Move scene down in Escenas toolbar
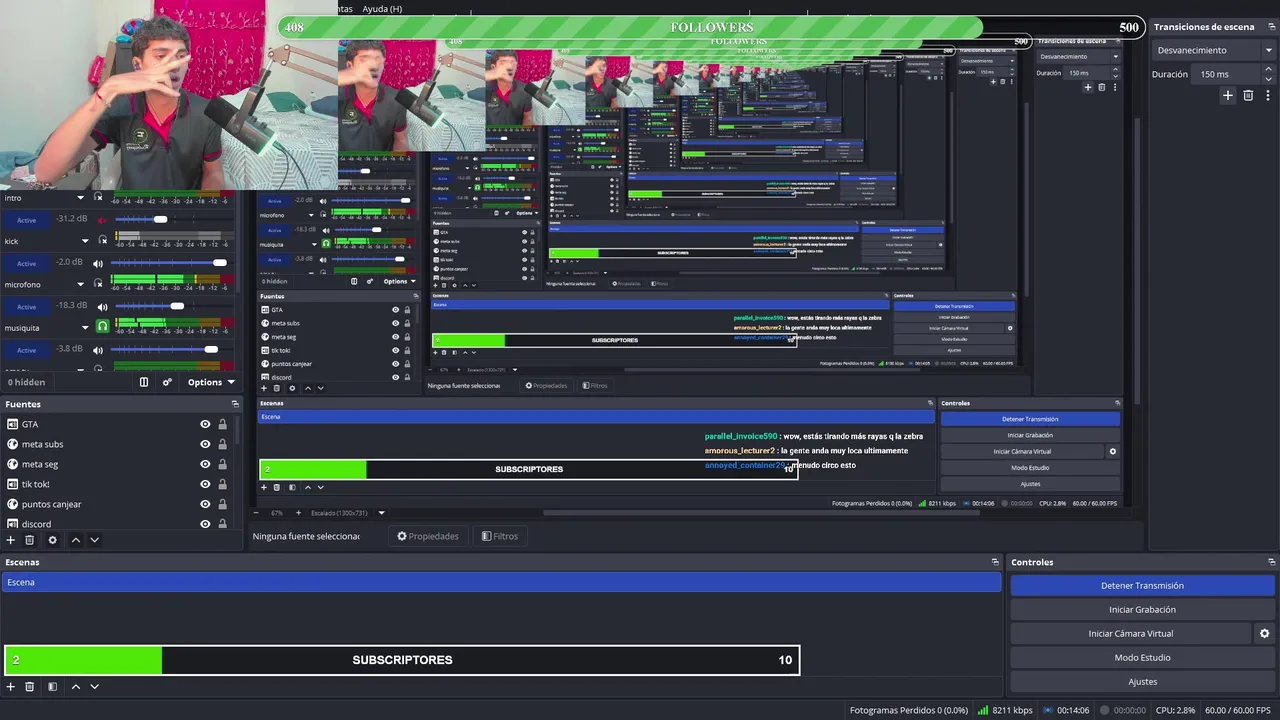 [x=94, y=687]
